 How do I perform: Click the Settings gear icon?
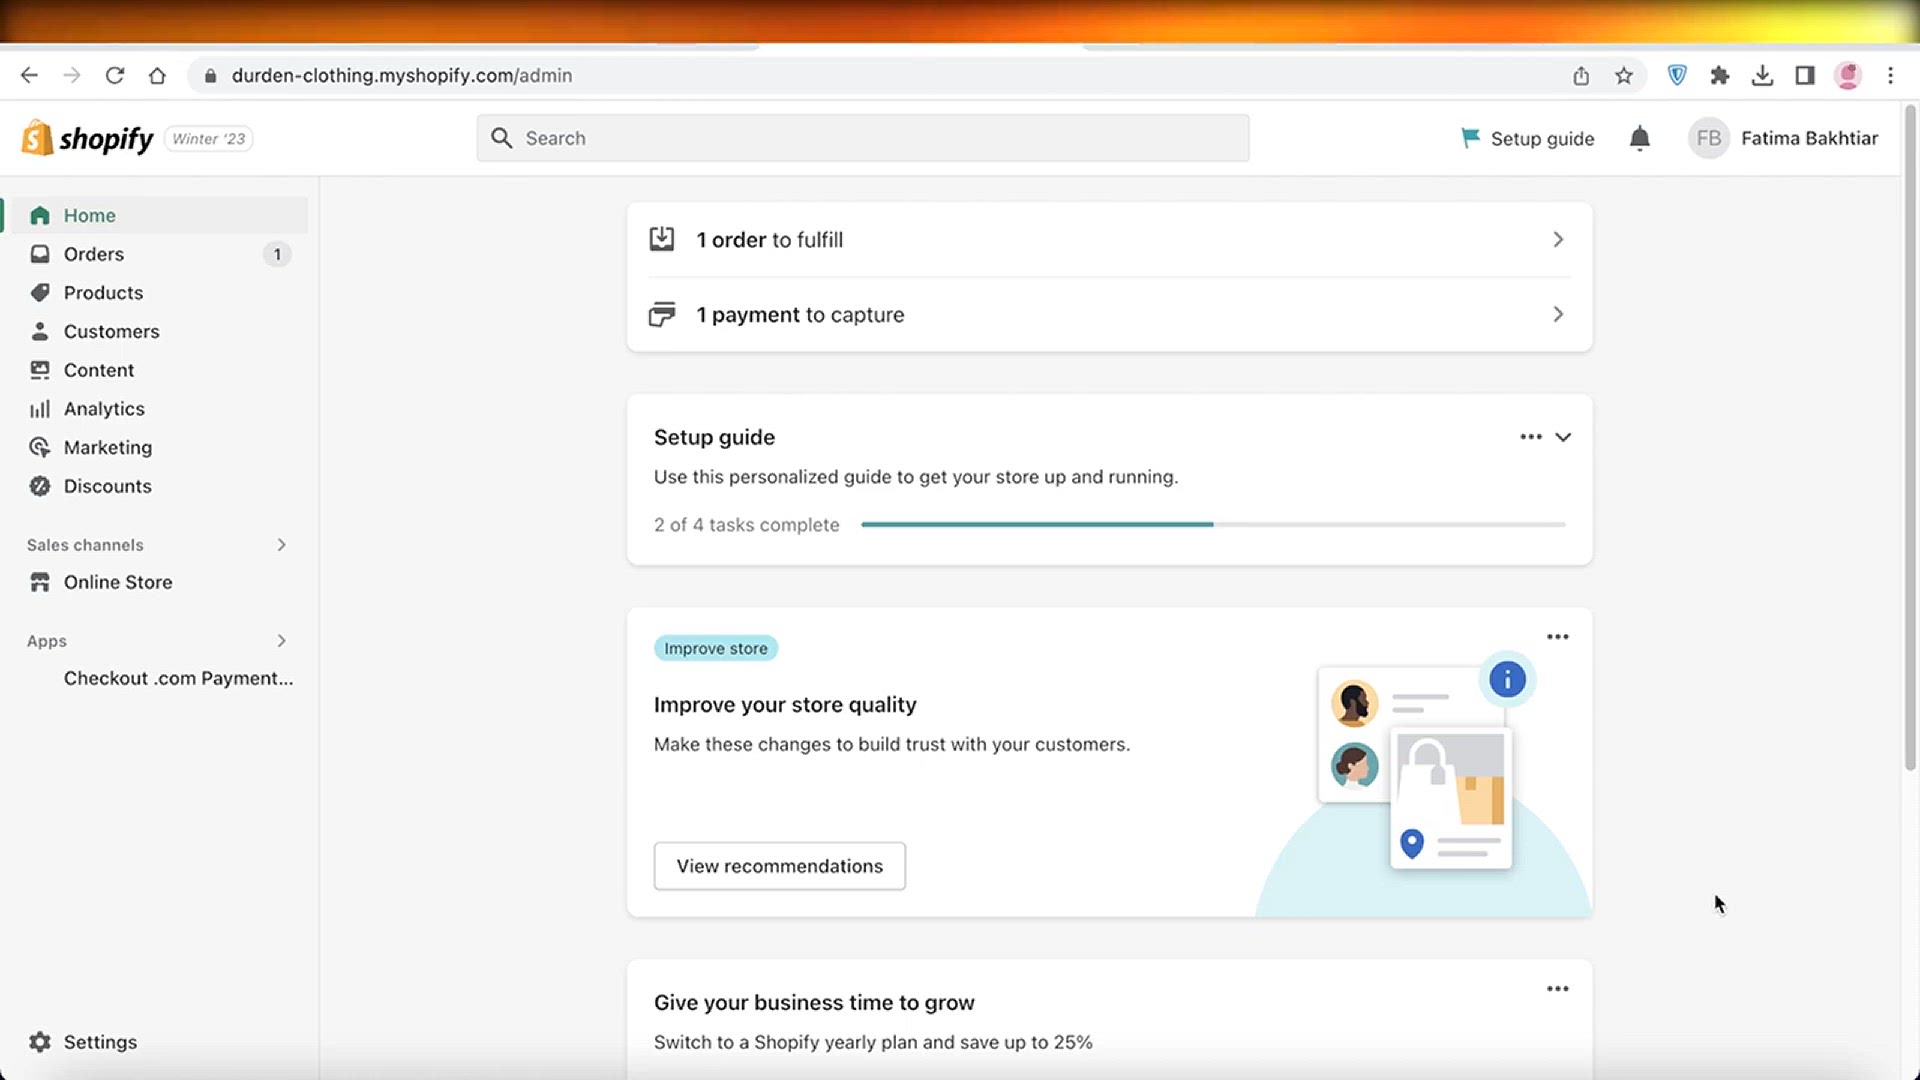click(40, 1042)
